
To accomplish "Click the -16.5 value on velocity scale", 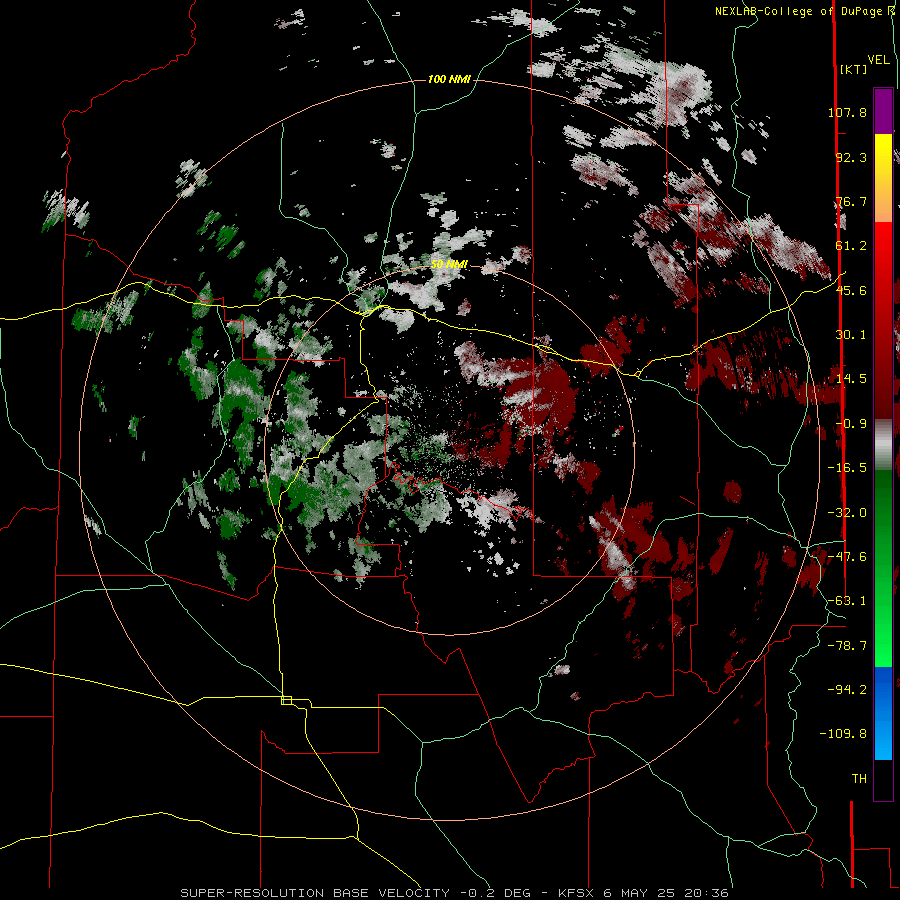I will (x=847, y=468).
